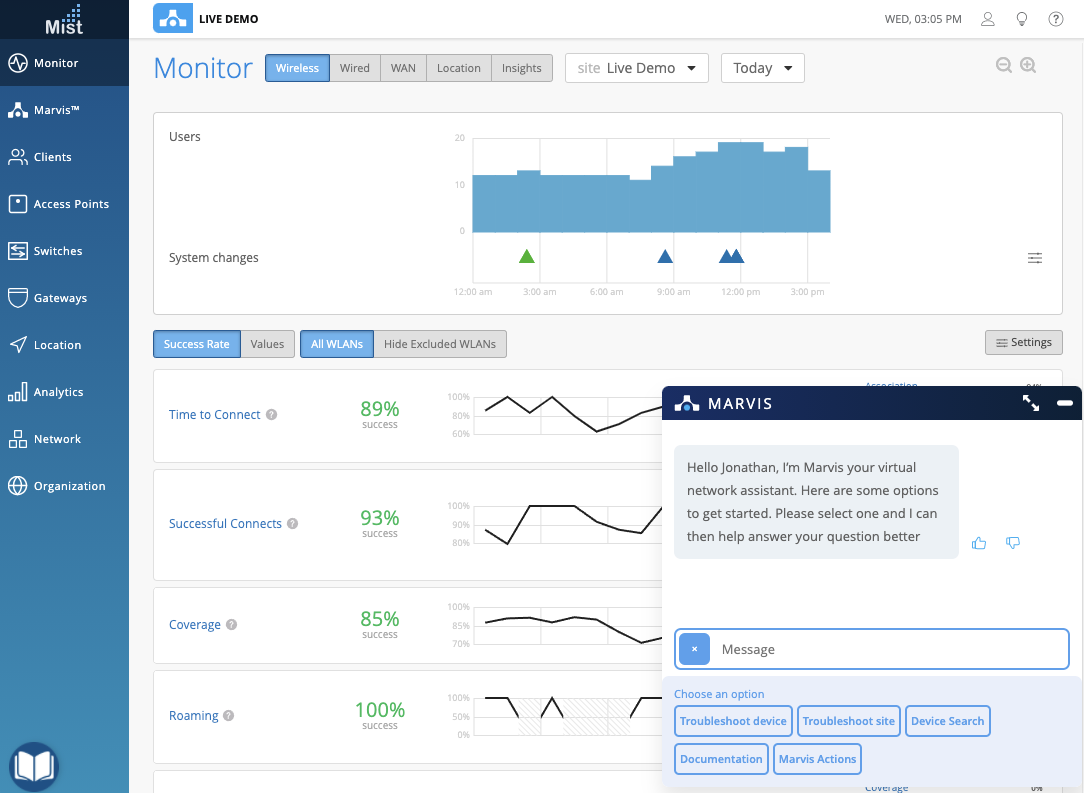The height and width of the screenshot is (793, 1084).
Task: Select the Success Rate toggle
Action: 196,344
